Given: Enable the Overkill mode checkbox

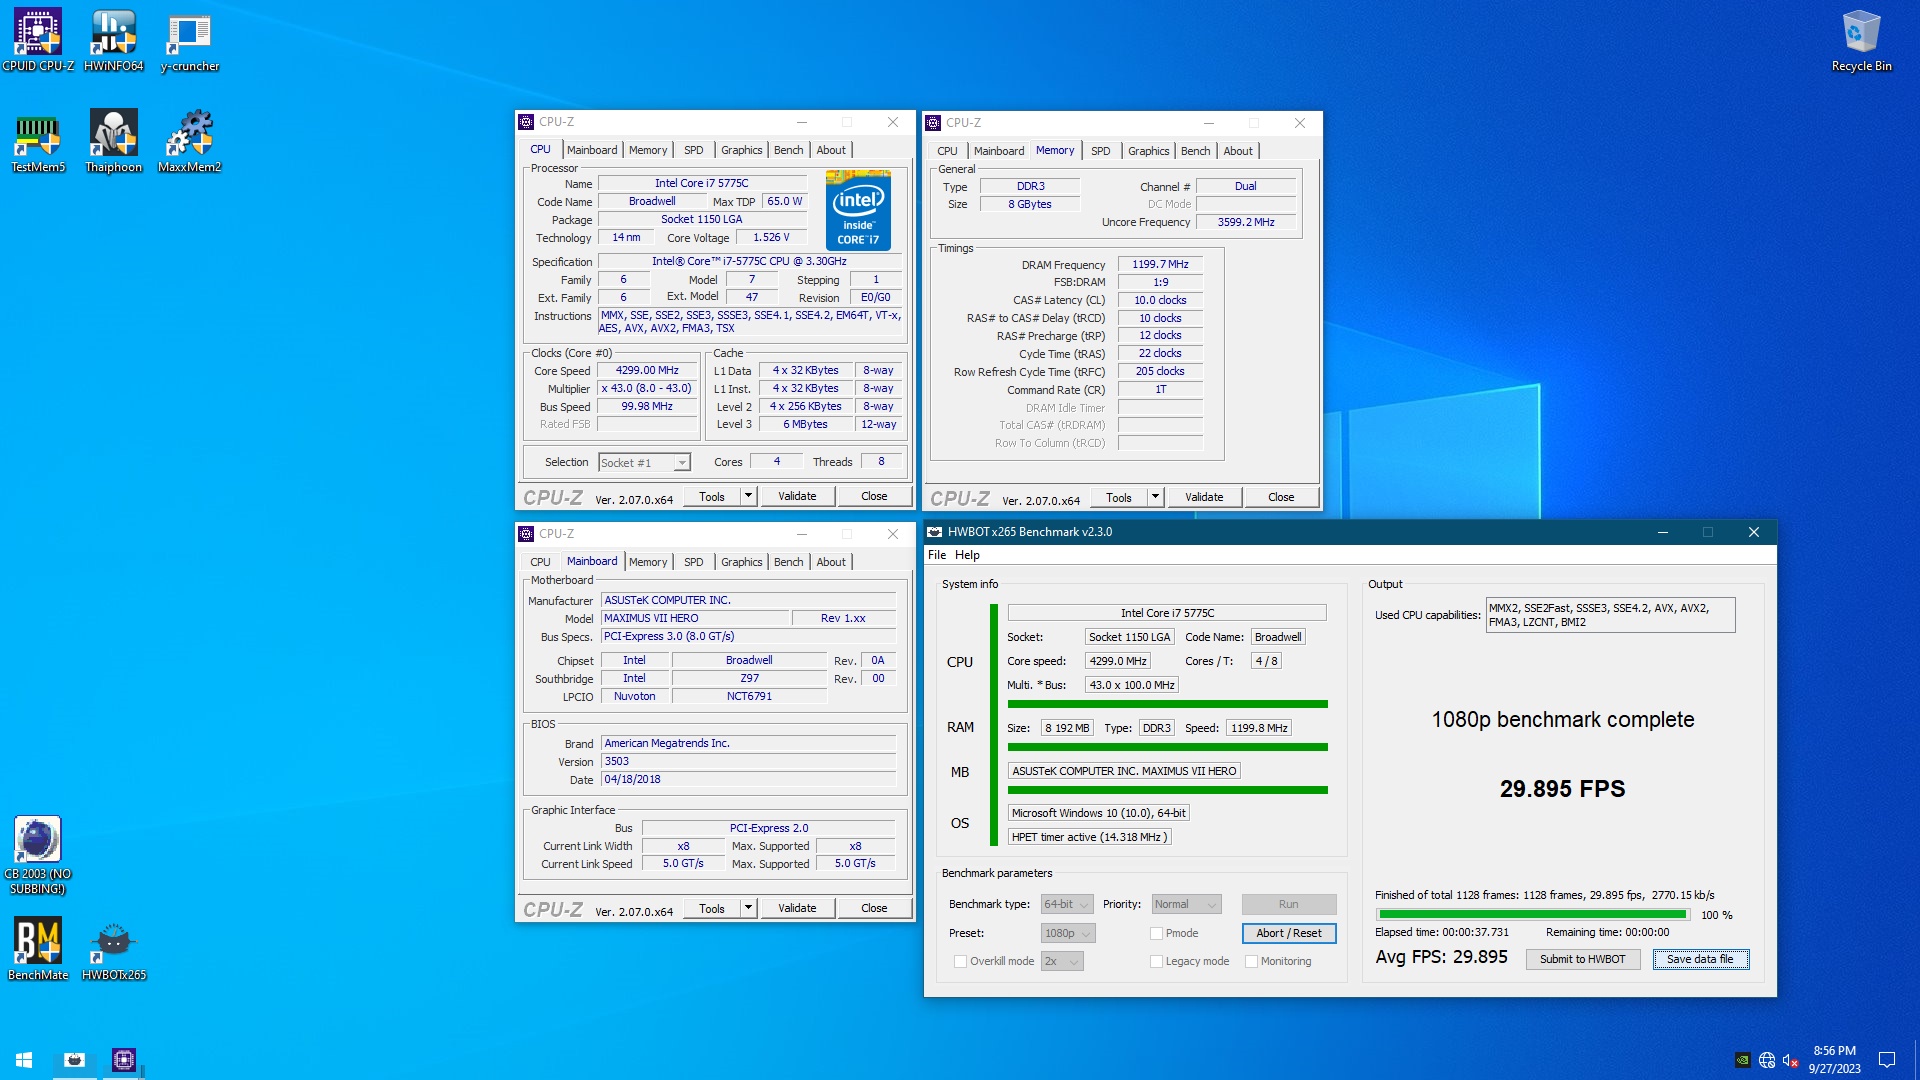Looking at the screenshot, I should tap(960, 961).
